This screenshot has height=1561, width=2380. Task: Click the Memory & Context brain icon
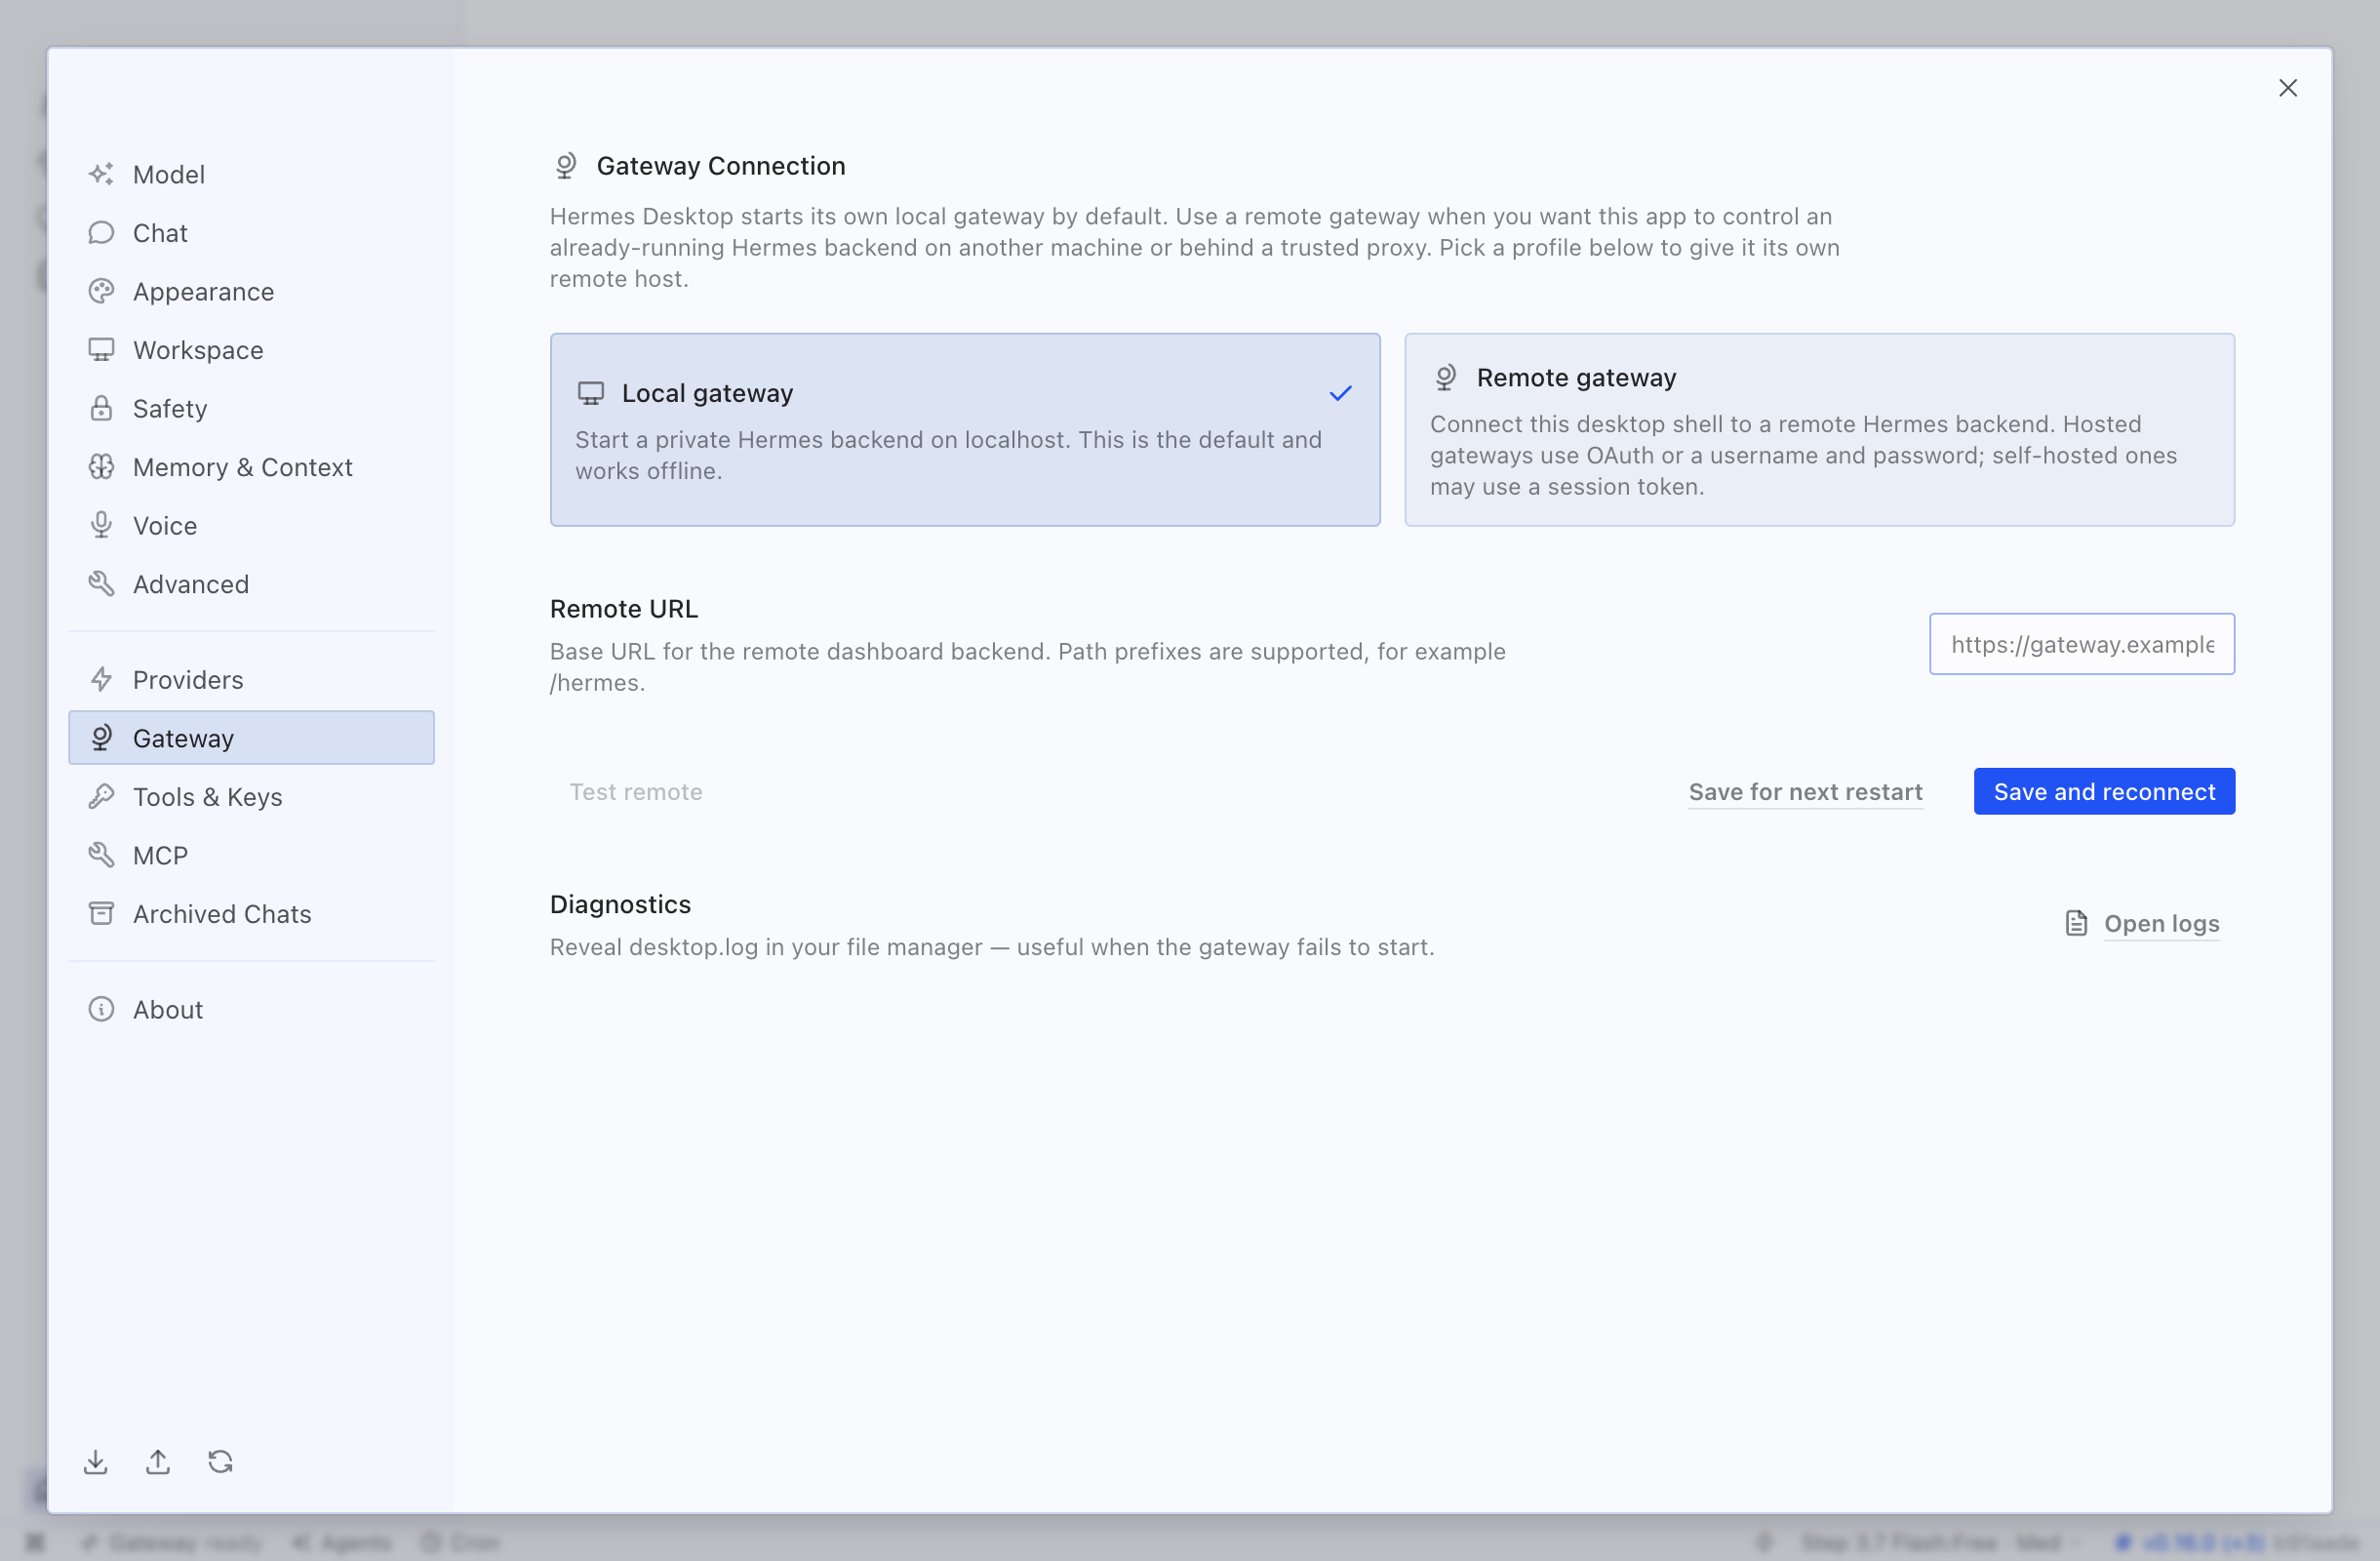coord(101,467)
